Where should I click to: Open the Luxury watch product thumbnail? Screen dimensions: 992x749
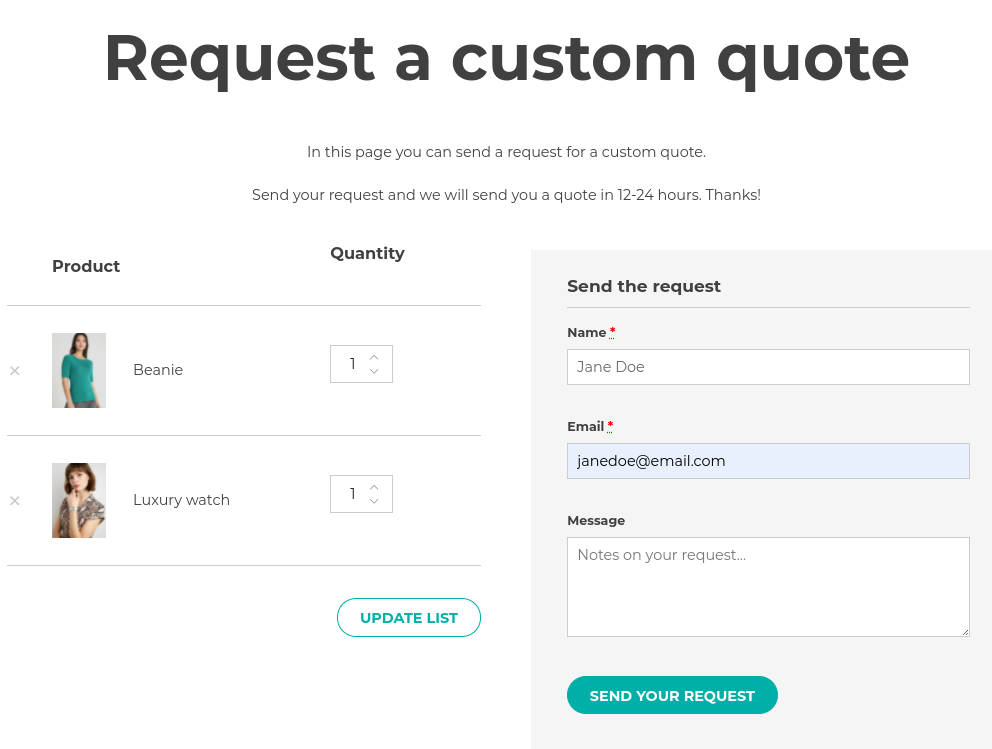pyautogui.click(x=79, y=500)
